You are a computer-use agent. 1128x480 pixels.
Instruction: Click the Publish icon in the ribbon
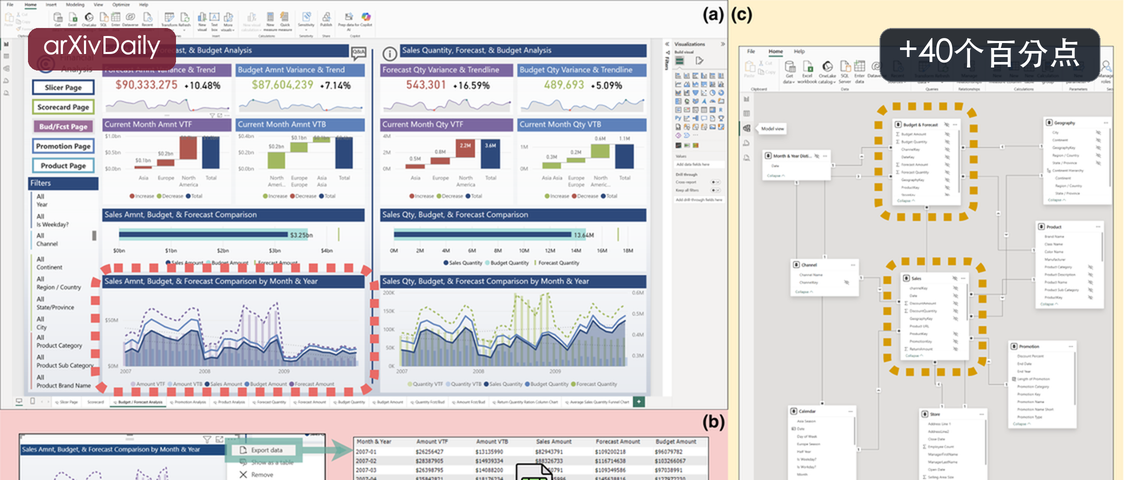[x=326, y=19]
